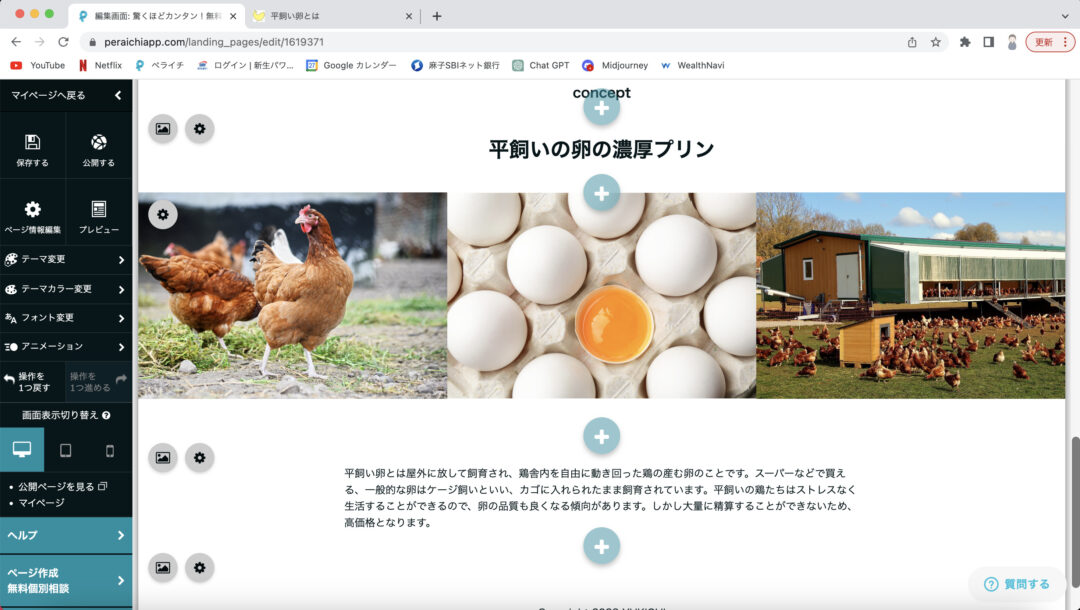The image size is (1080, 610).
Task: Add block with plus below the description paragraph
Action: pos(601,546)
